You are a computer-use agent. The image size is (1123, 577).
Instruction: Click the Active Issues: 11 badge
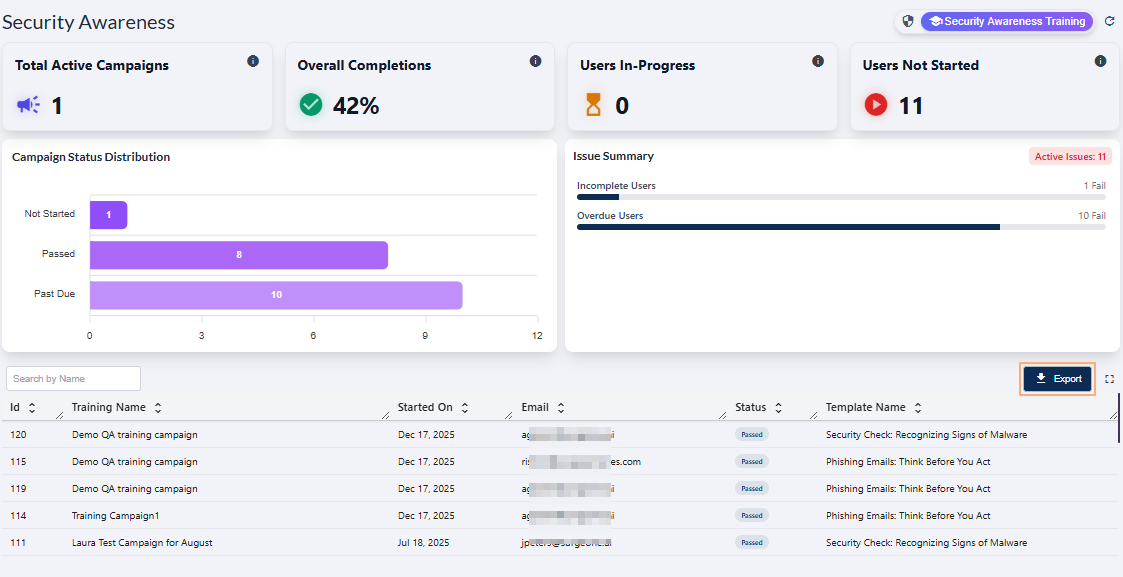tap(1070, 157)
